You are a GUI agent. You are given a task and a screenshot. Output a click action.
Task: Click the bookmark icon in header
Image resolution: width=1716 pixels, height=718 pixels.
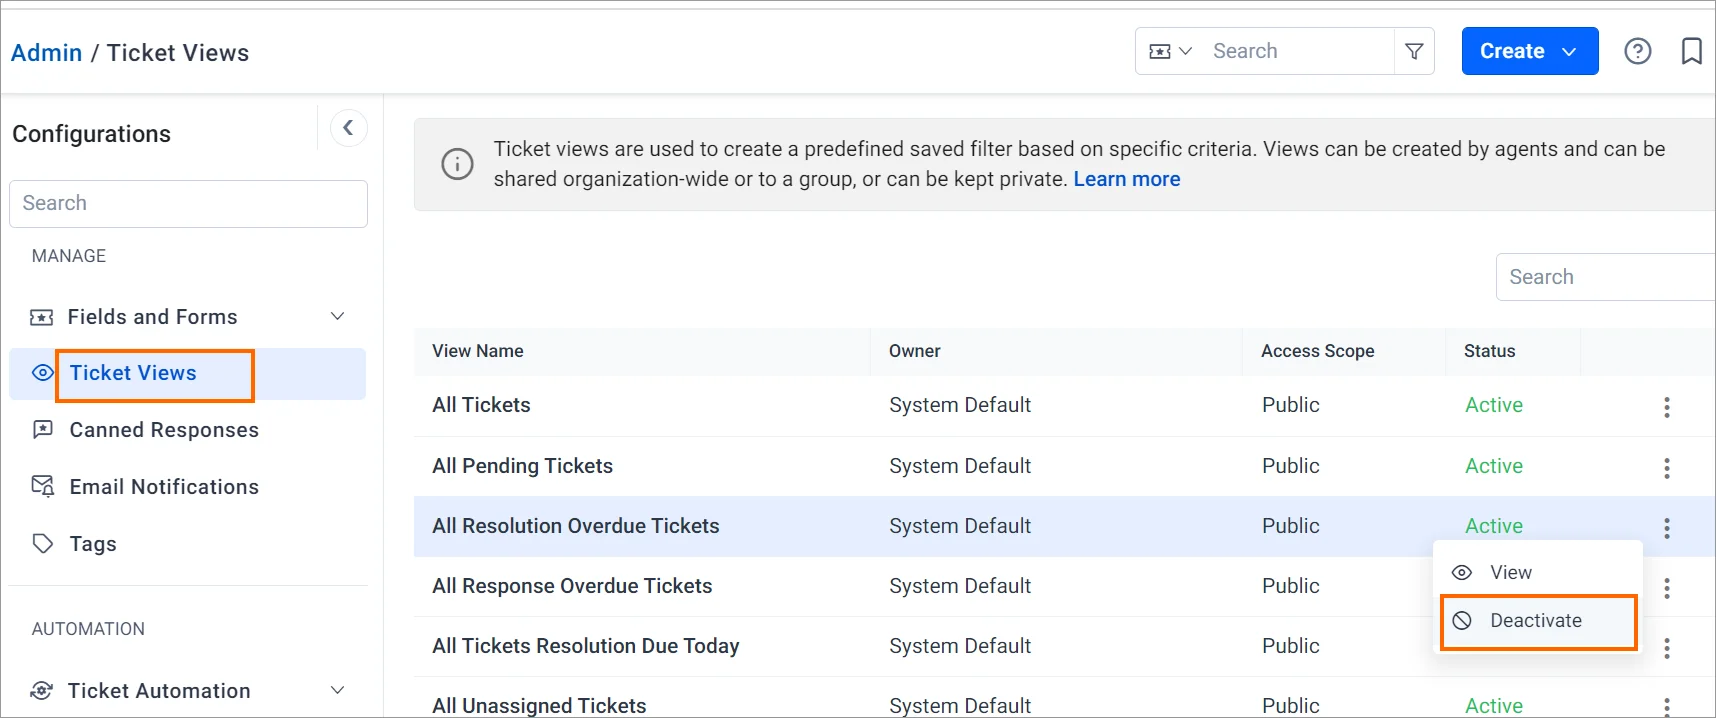pyautogui.click(x=1691, y=51)
